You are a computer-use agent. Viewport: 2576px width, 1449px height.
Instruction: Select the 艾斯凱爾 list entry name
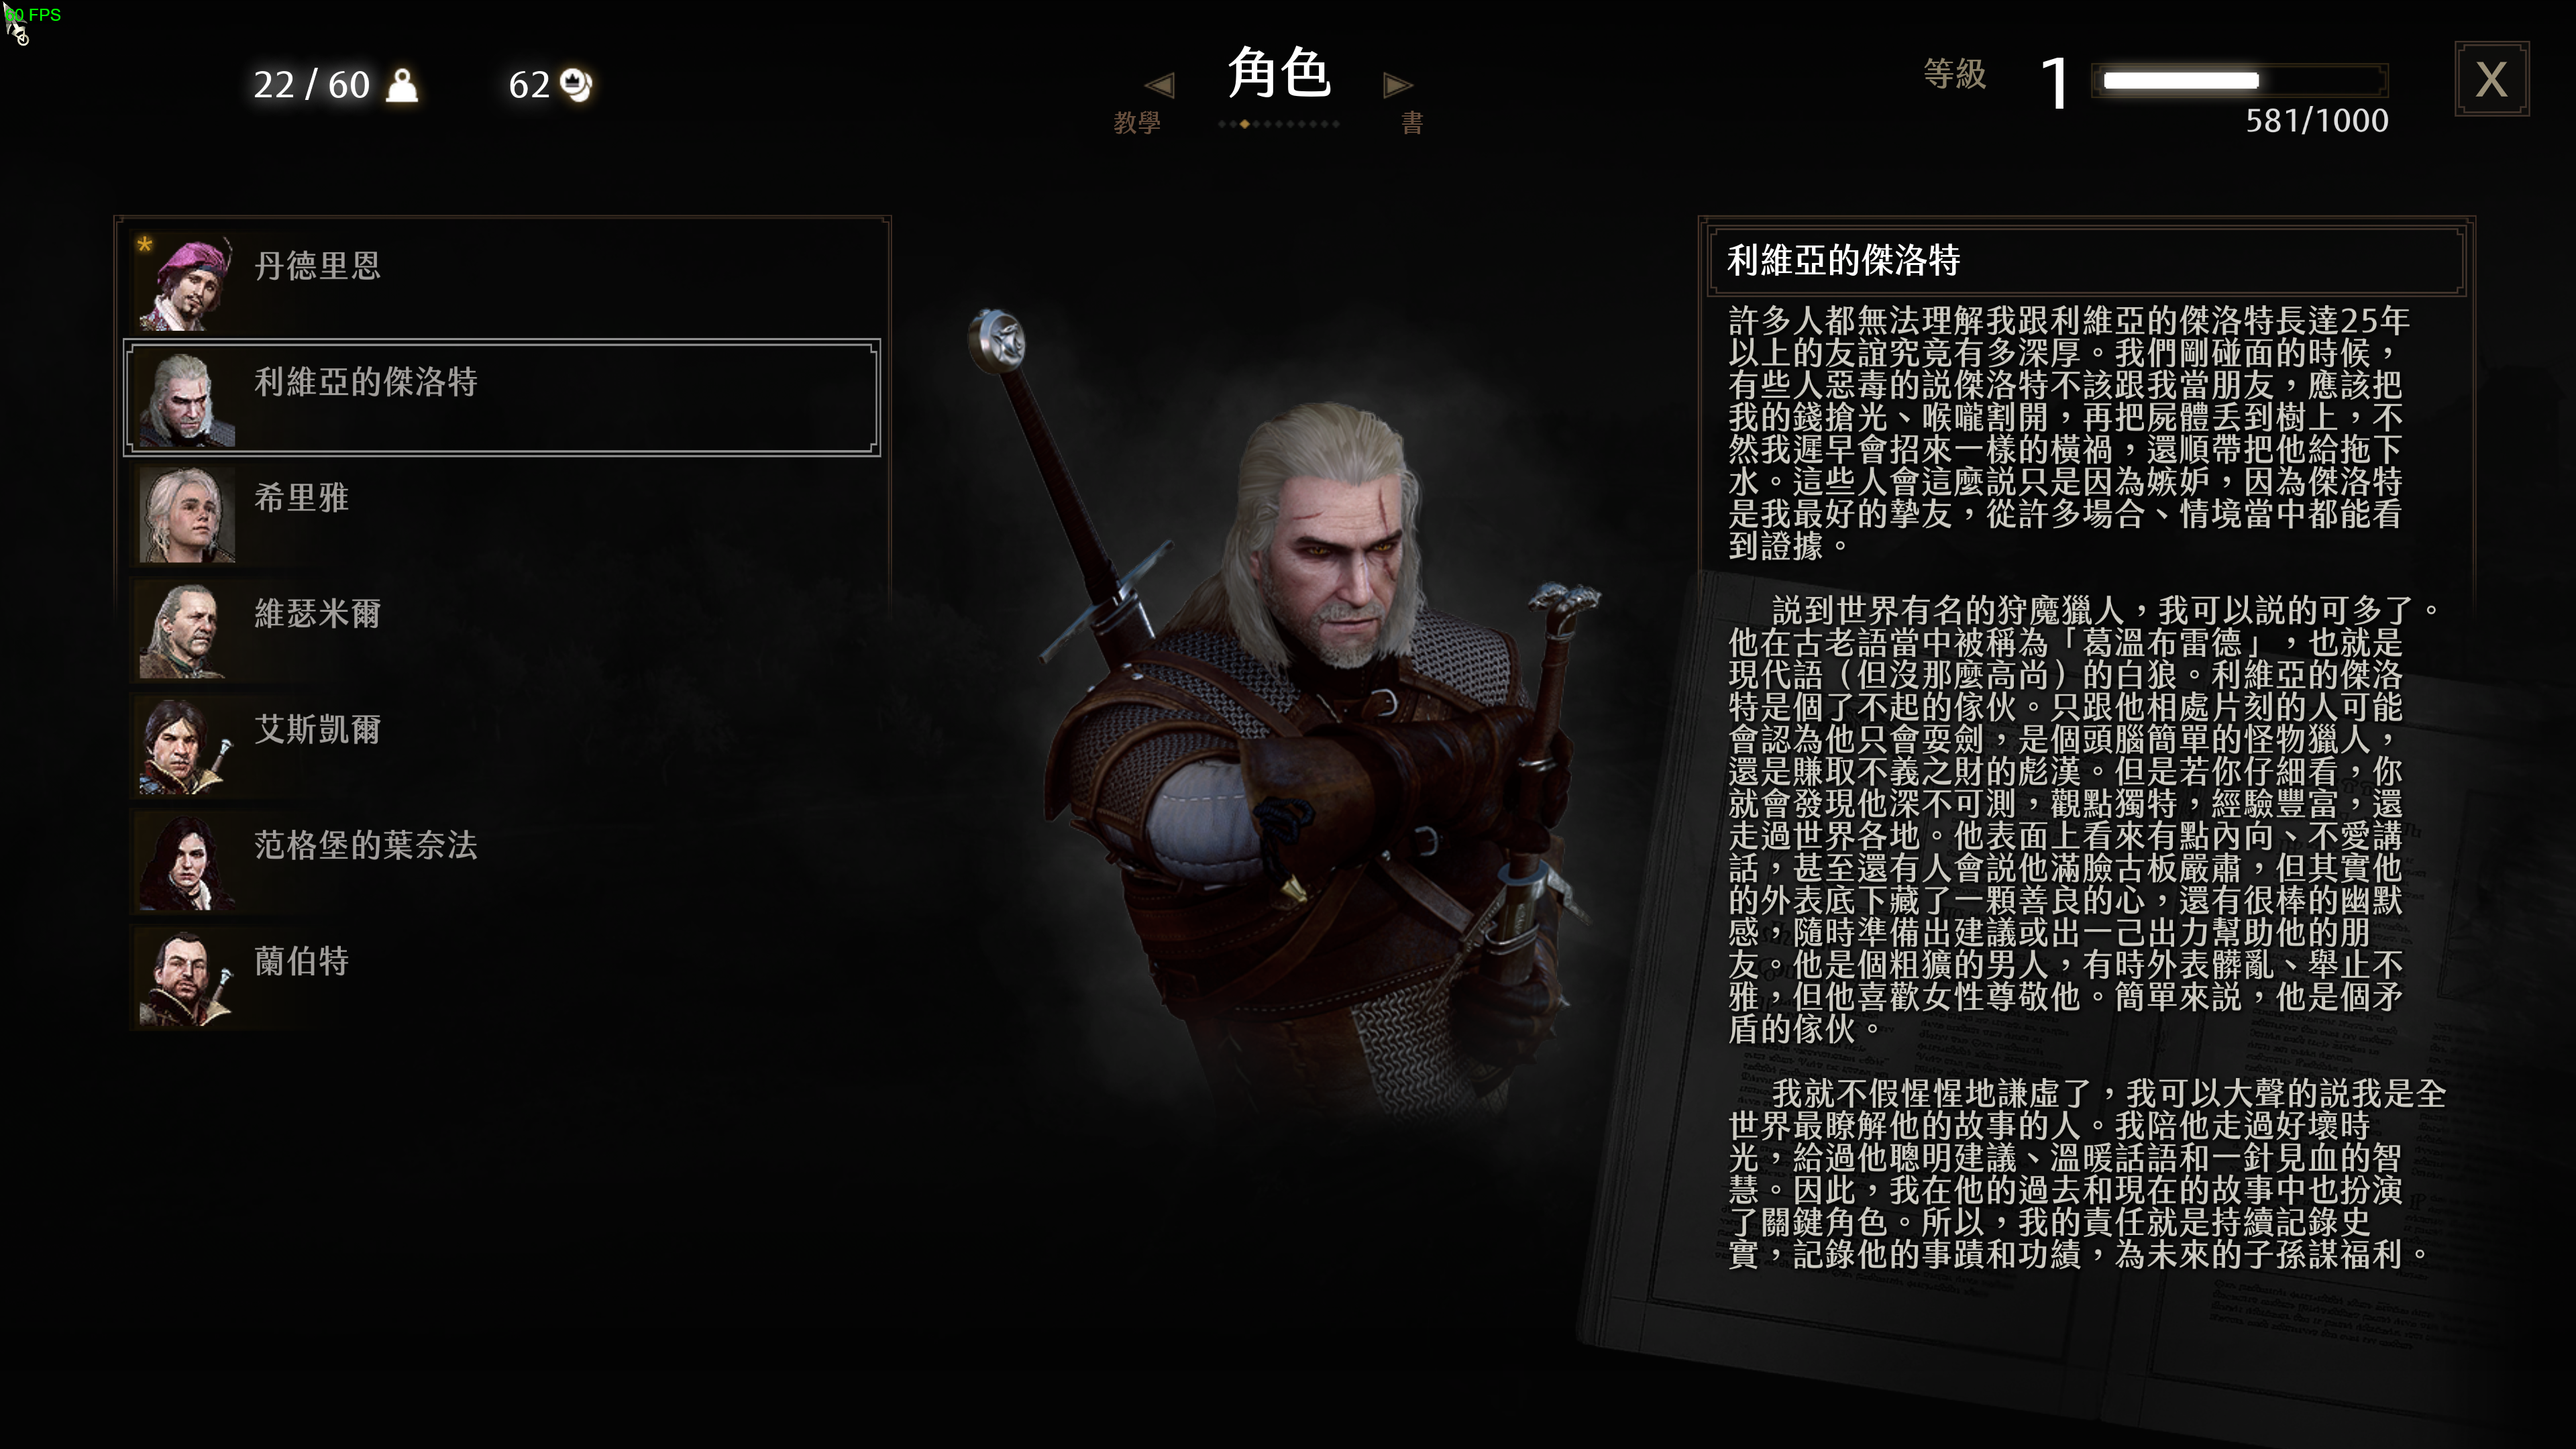(318, 729)
